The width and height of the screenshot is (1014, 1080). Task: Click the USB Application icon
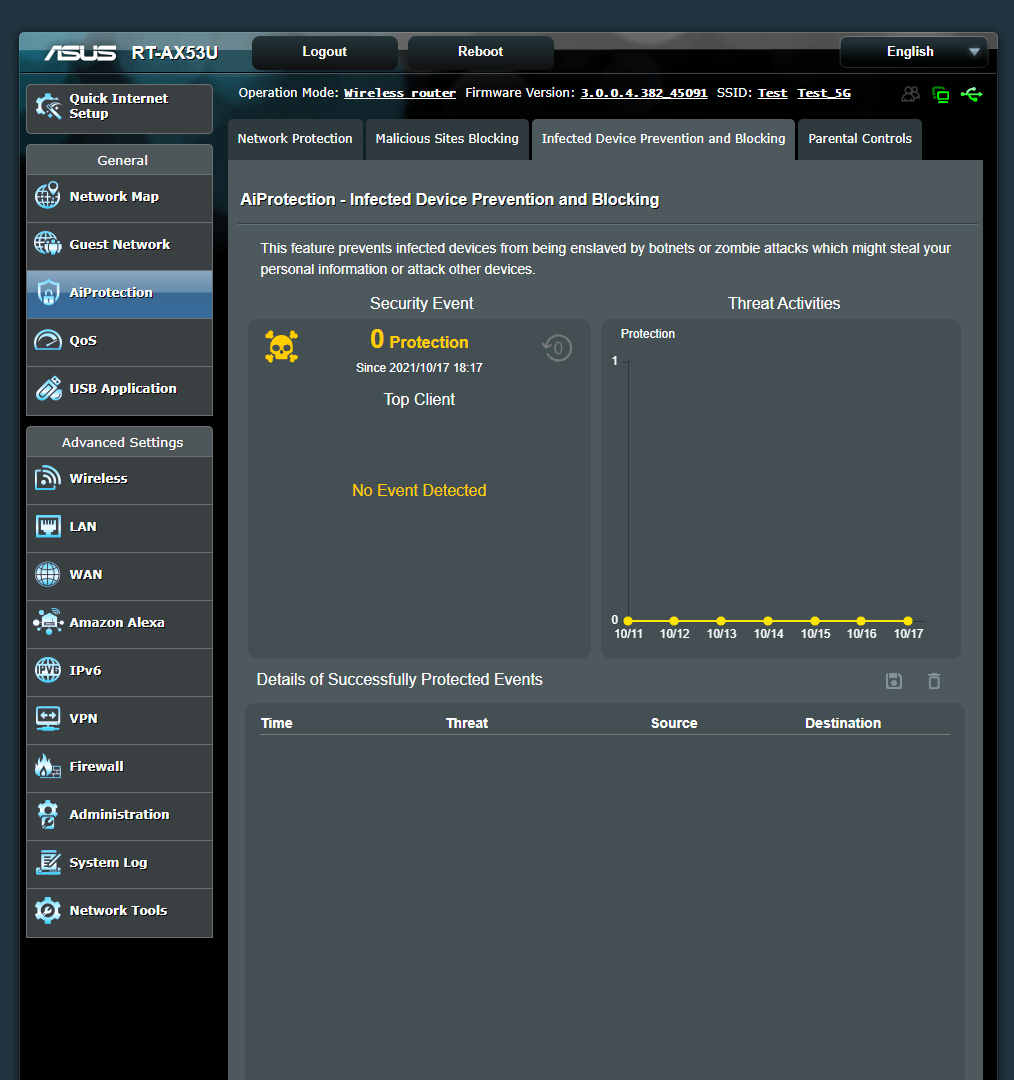pyautogui.click(x=48, y=388)
